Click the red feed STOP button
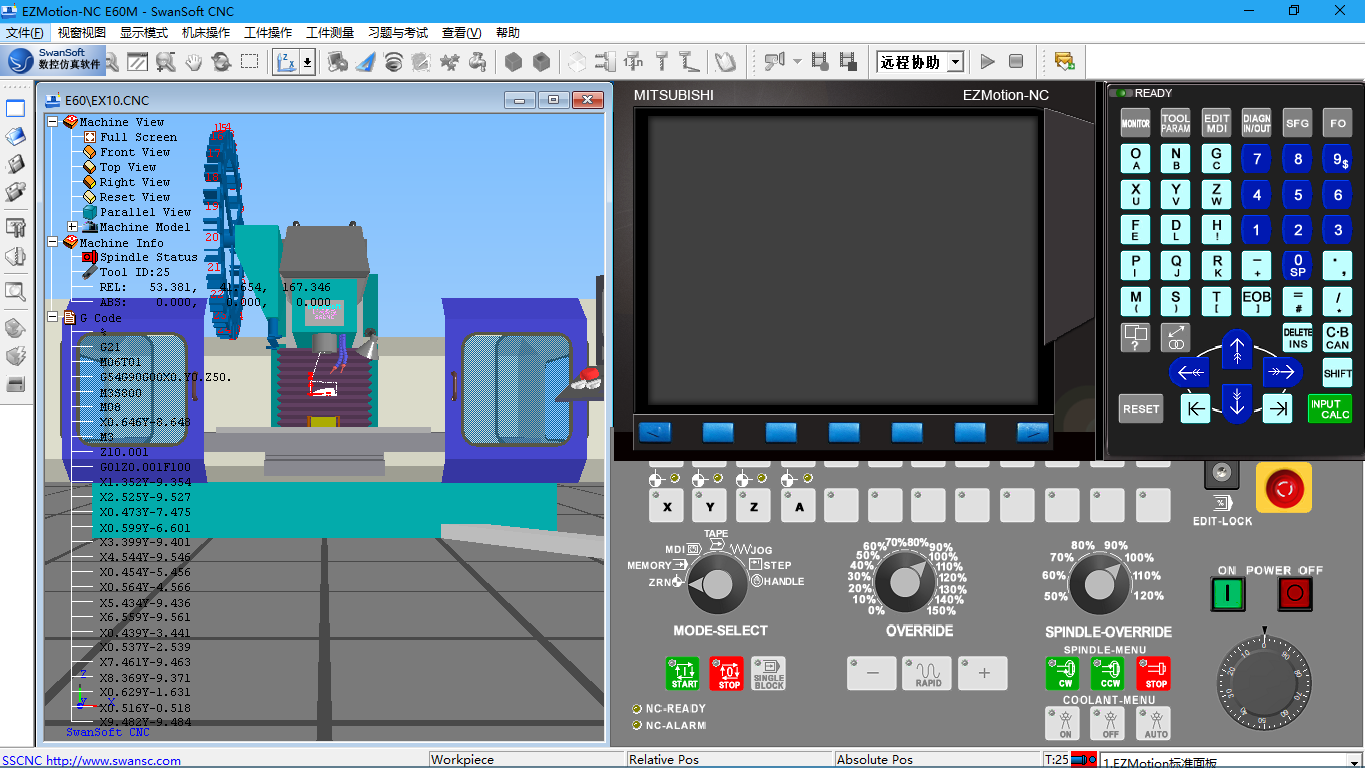1365x768 pixels. pos(727,673)
